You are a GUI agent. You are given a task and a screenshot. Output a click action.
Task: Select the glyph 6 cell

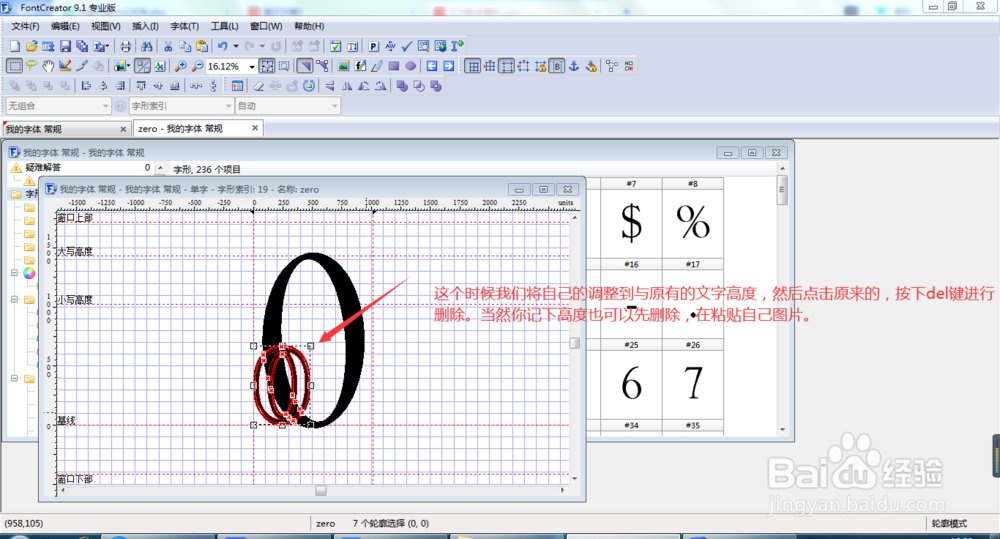[x=631, y=385]
